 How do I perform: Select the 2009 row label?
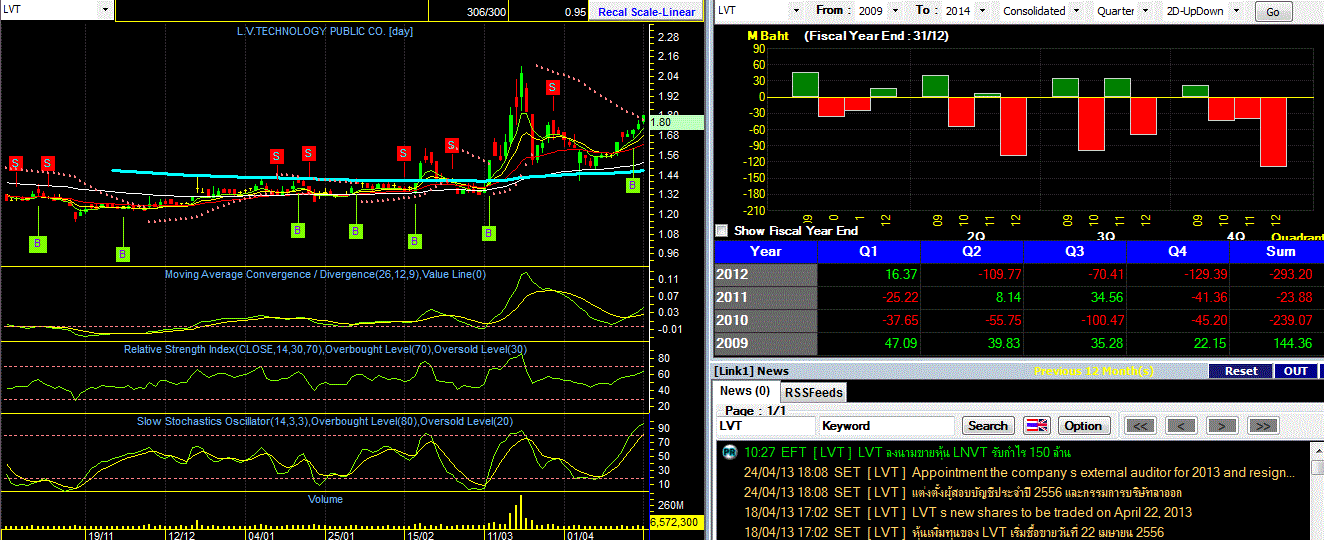(766, 344)
